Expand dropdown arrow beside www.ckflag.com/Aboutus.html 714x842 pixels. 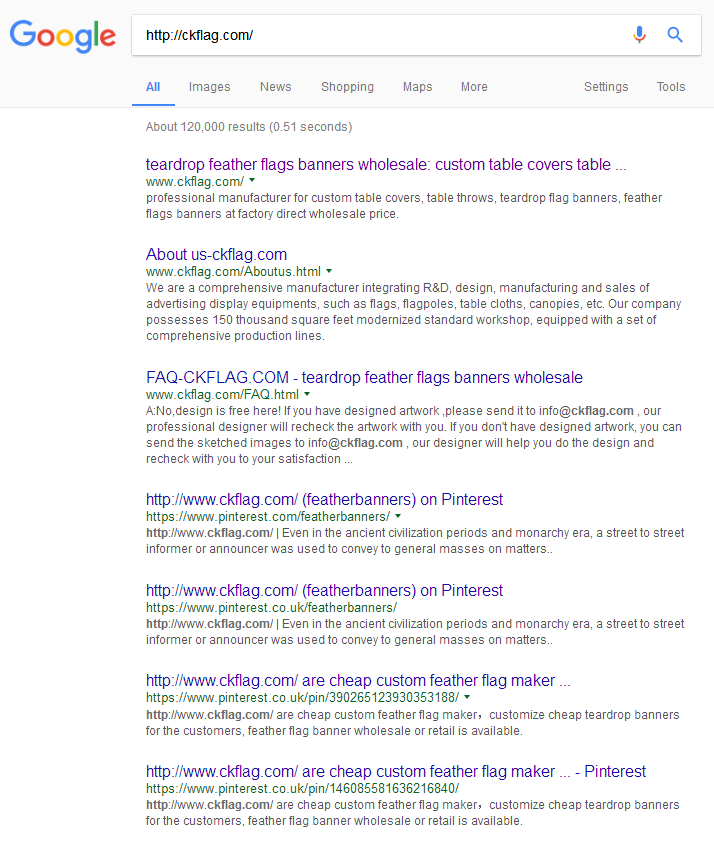[x=329, y=271]
